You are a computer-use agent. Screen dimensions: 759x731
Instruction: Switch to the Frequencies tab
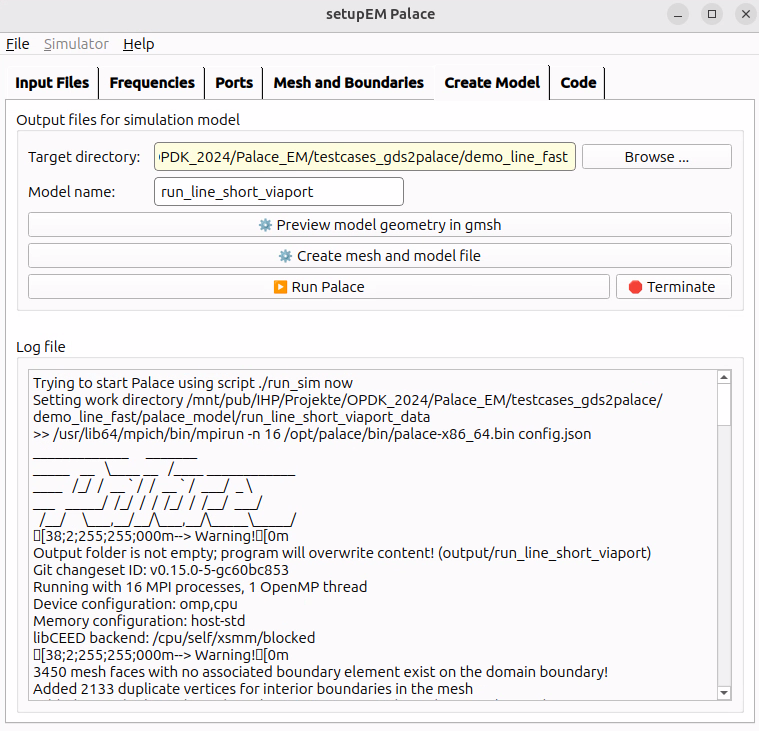152,83
